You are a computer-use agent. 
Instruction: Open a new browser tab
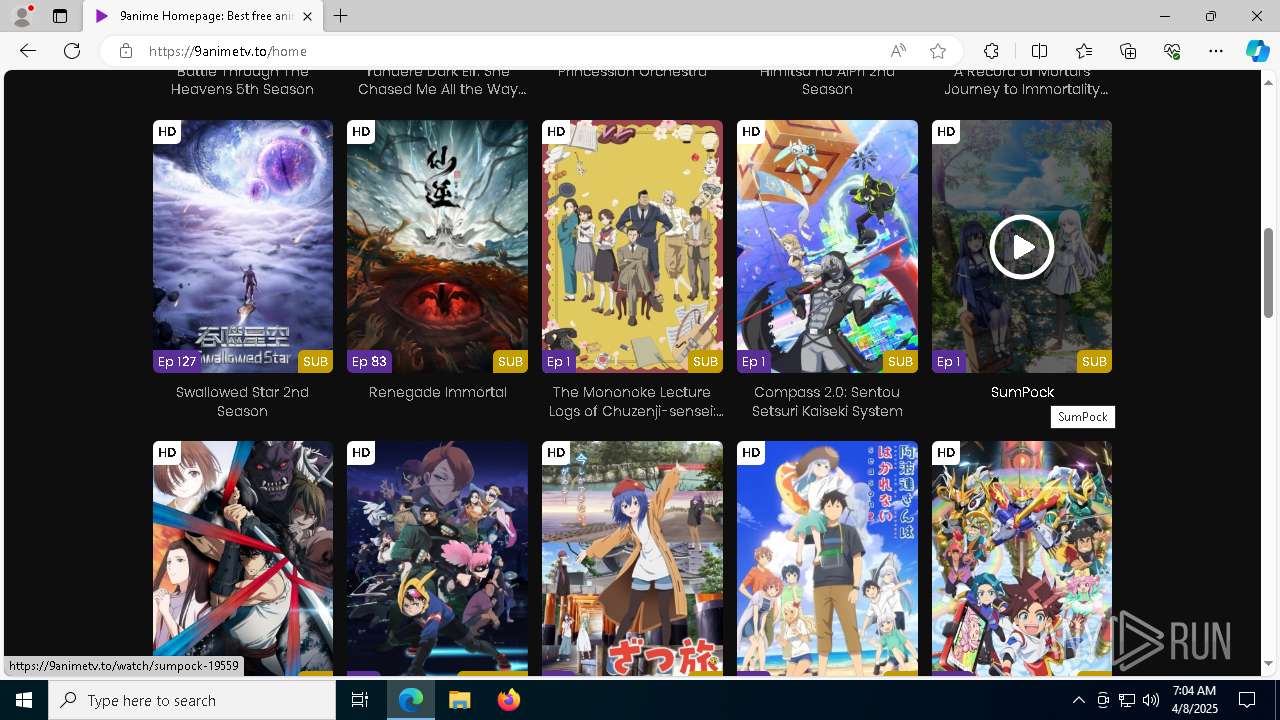(341, 16)
